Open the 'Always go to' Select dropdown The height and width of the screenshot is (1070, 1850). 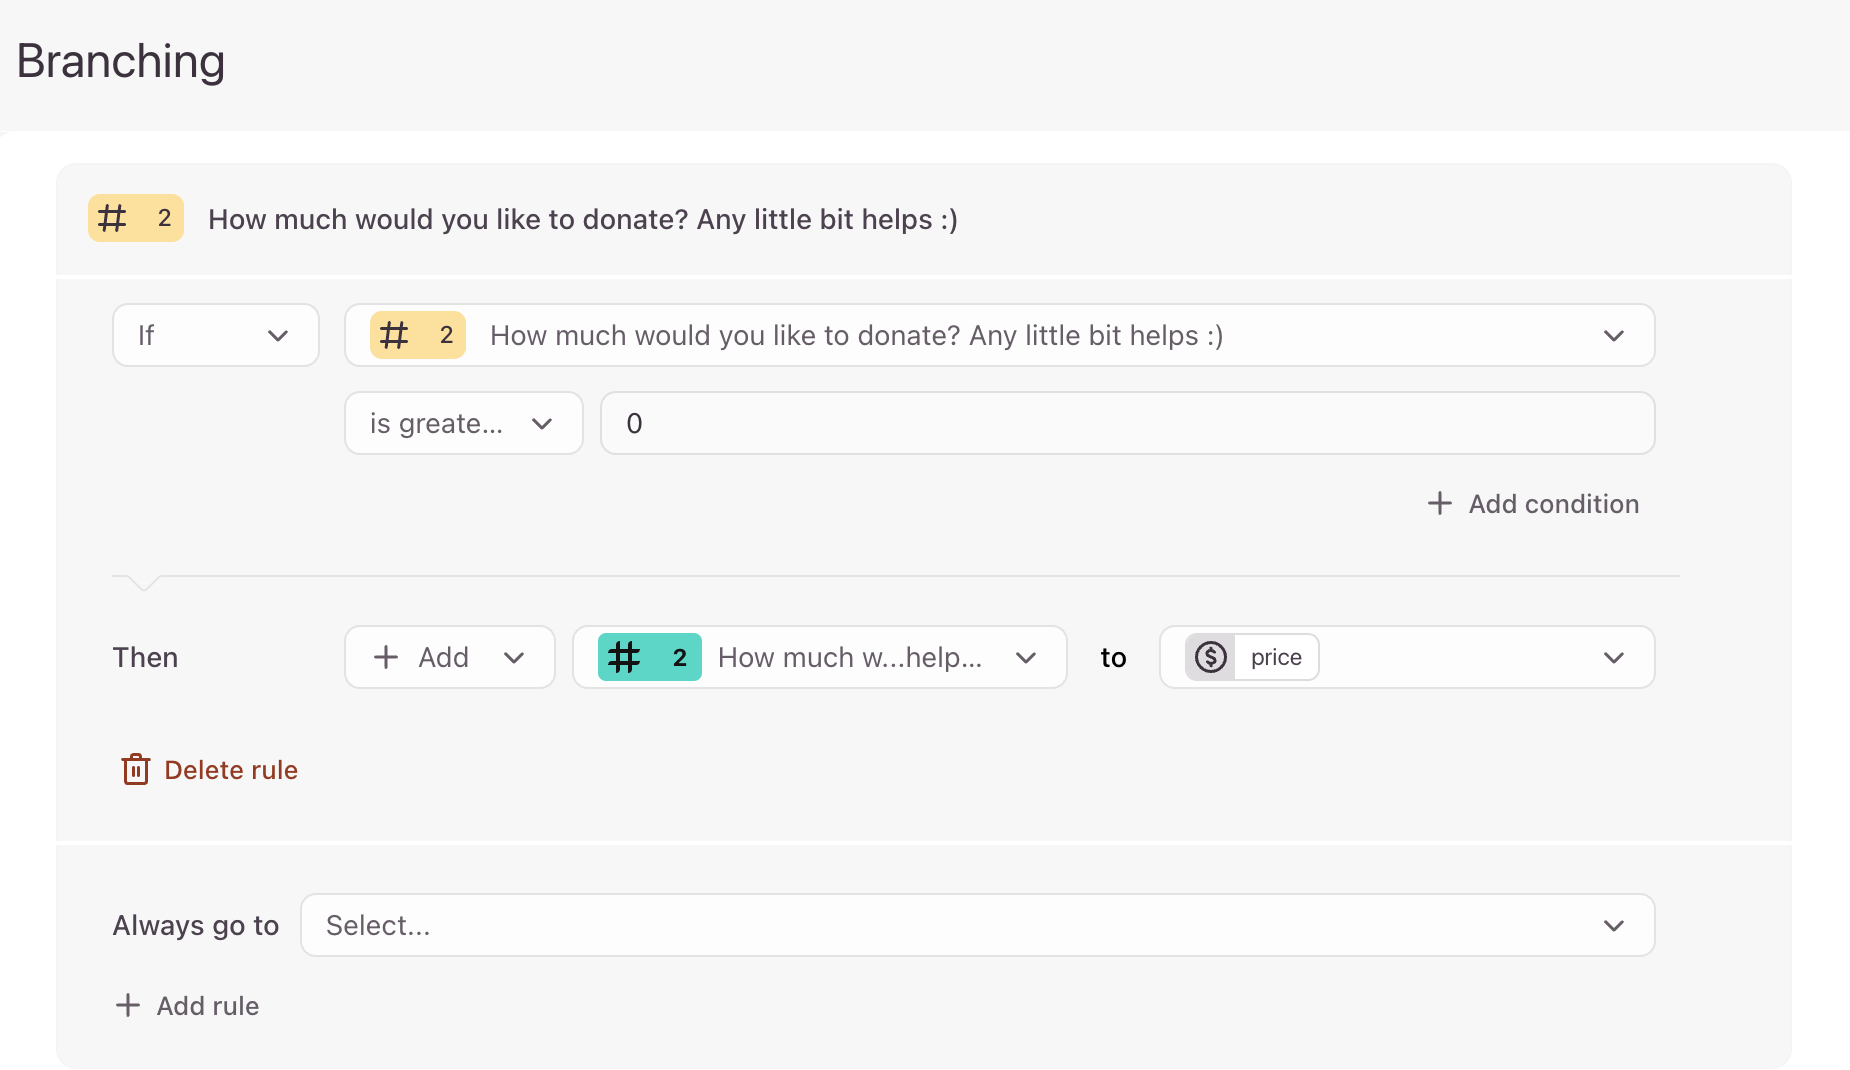977,925
